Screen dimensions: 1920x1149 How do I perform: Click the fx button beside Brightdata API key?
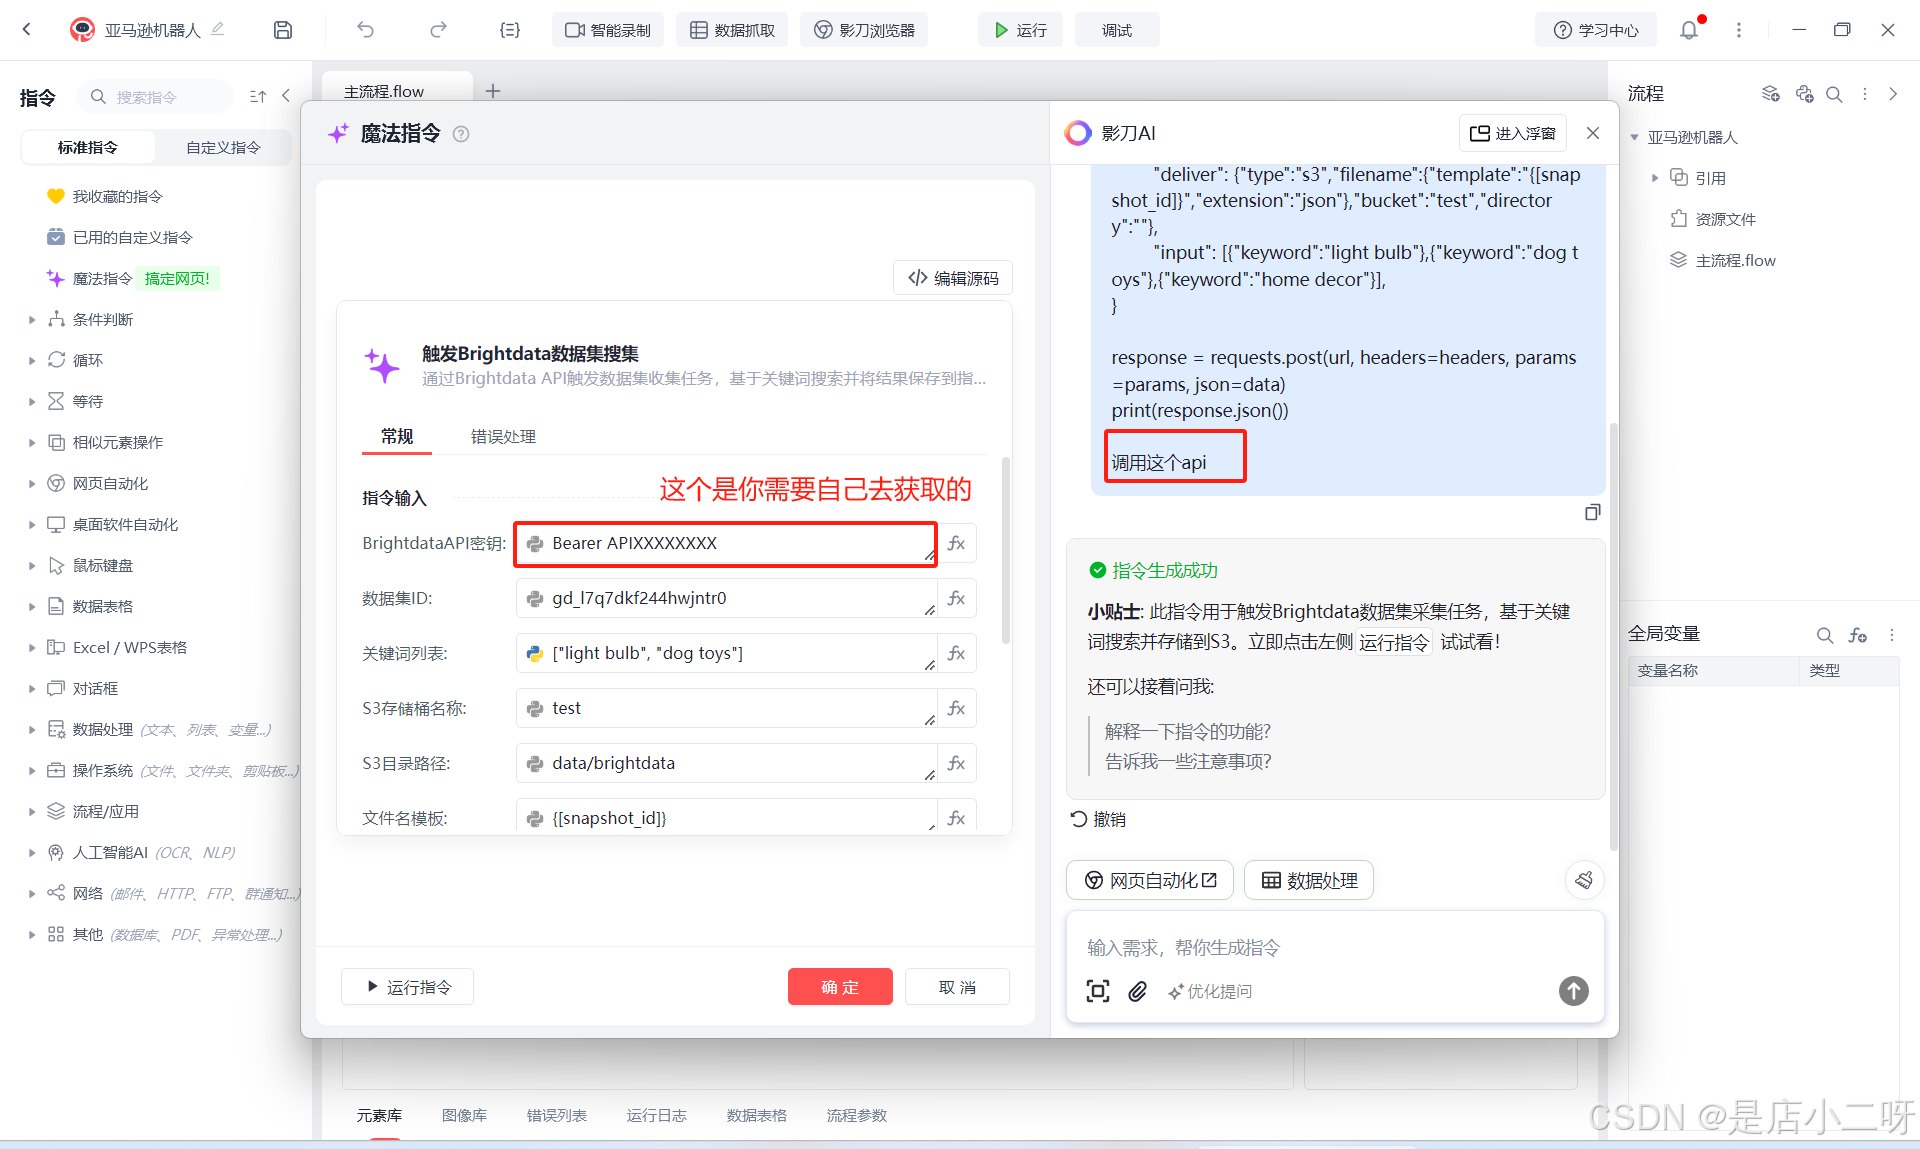coord(957,543)
